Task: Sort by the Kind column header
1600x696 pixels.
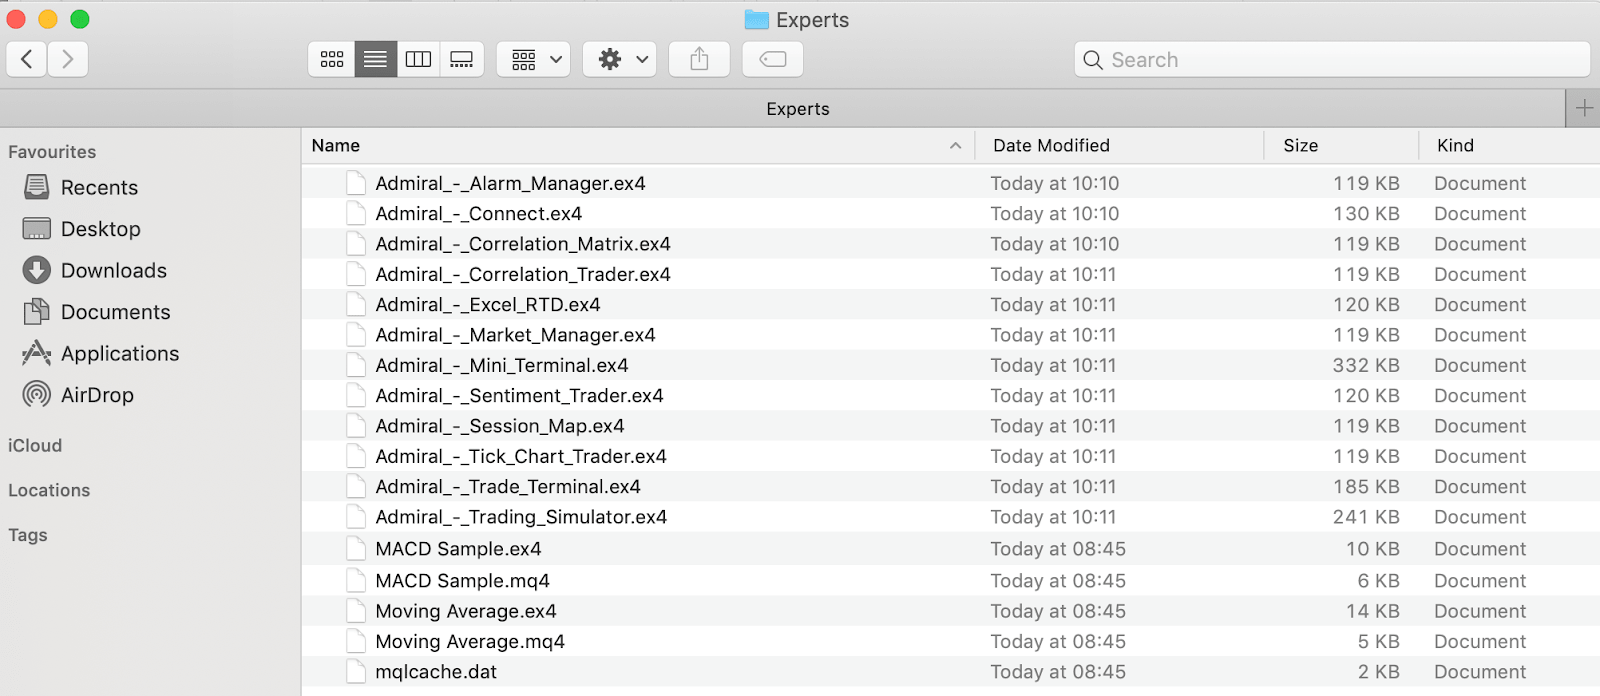Action: pos(1510,146)
